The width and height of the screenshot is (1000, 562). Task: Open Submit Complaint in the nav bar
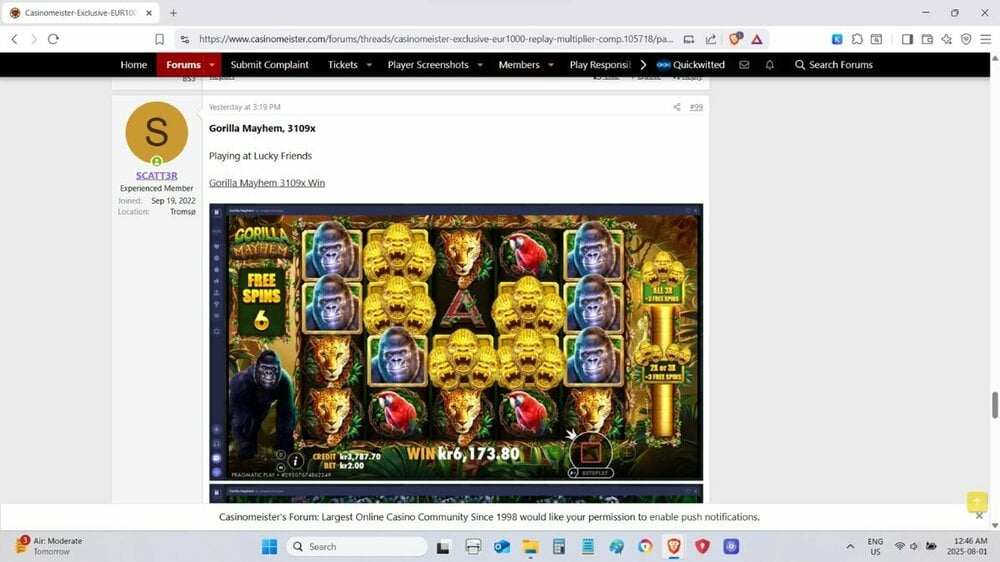coord(270,64)
